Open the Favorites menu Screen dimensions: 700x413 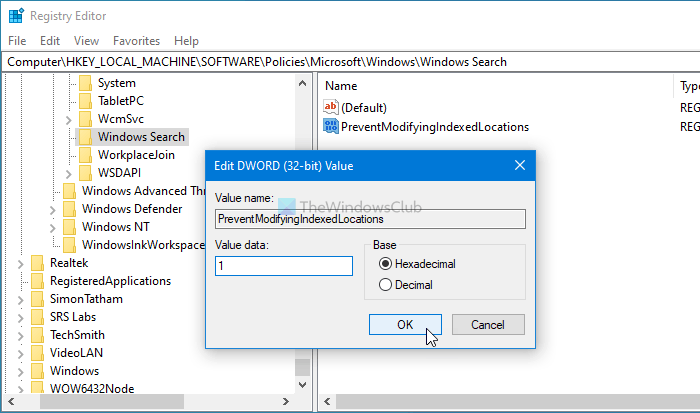coord(136,41)
